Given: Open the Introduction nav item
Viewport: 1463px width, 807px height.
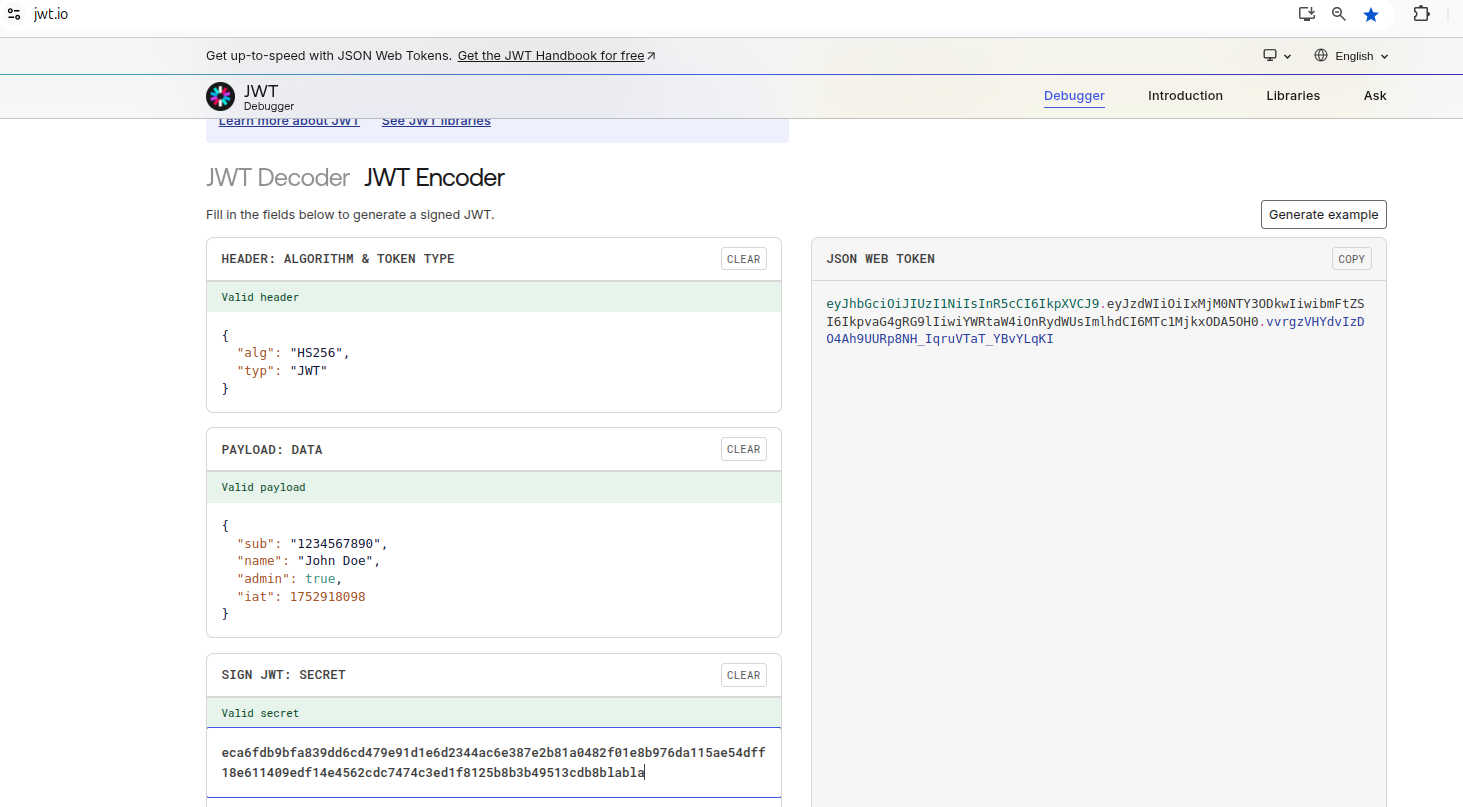Looking at the screenshot, I should (x=1185, y=96).
